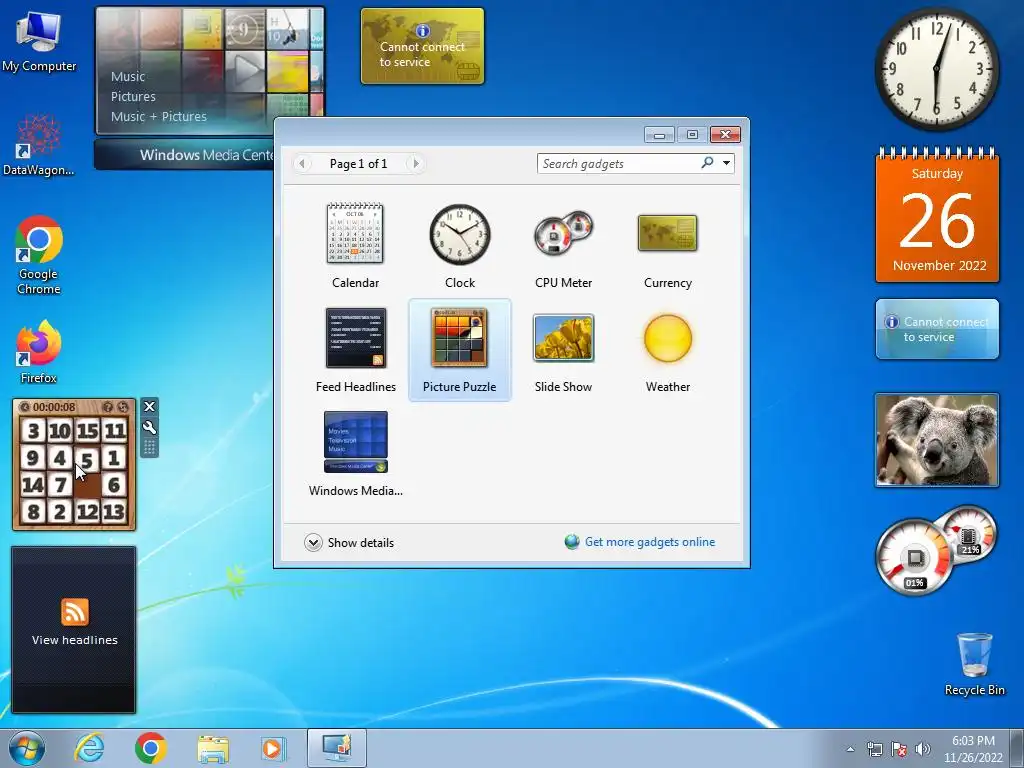Select the DataWagon desktop shortcut
1024x768 pixels.
click(39, 145)
